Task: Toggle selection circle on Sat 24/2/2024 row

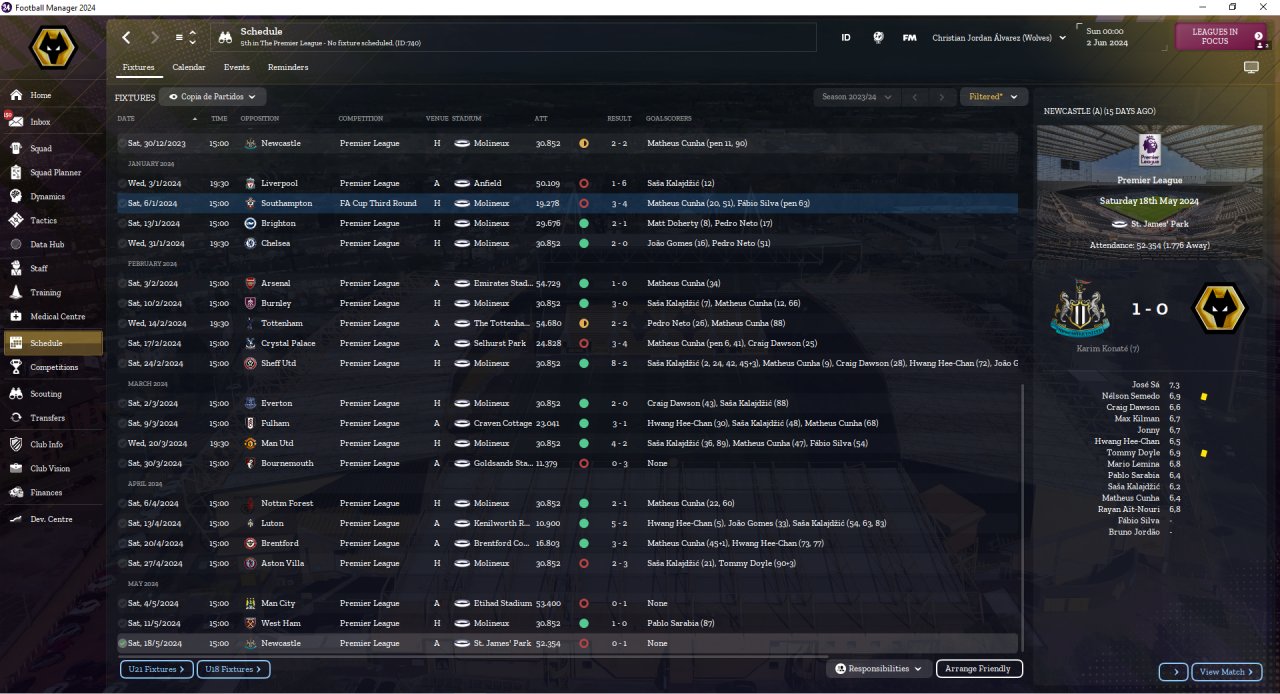Action: [122, 363]
